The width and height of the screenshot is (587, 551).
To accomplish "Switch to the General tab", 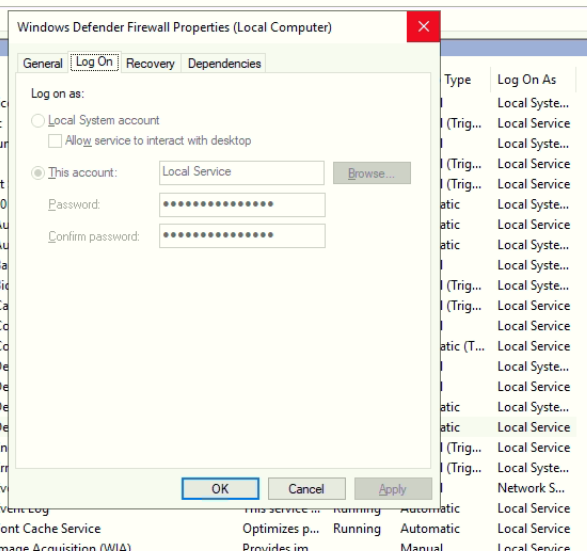I will coord(42,63).
